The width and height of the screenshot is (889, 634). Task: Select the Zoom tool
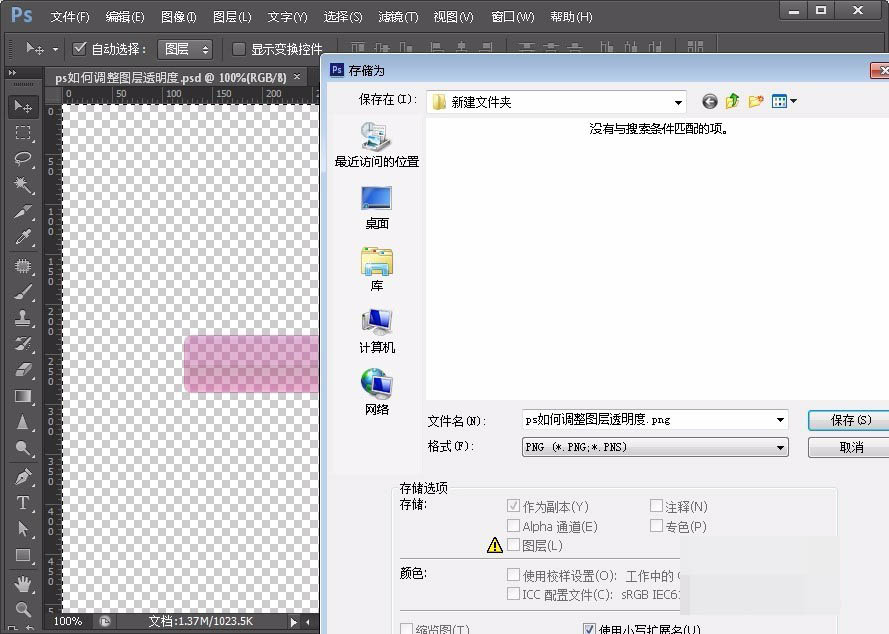point(22,608)
